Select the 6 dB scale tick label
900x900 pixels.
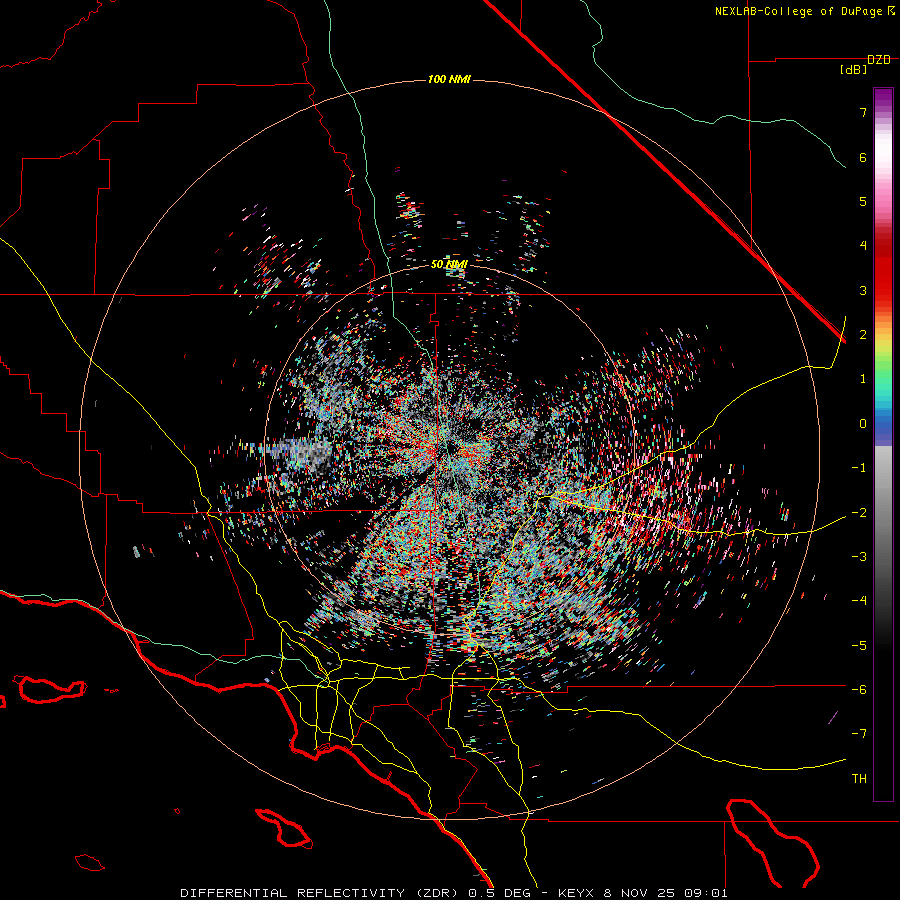pyautogui.click(x=863, y=157)
